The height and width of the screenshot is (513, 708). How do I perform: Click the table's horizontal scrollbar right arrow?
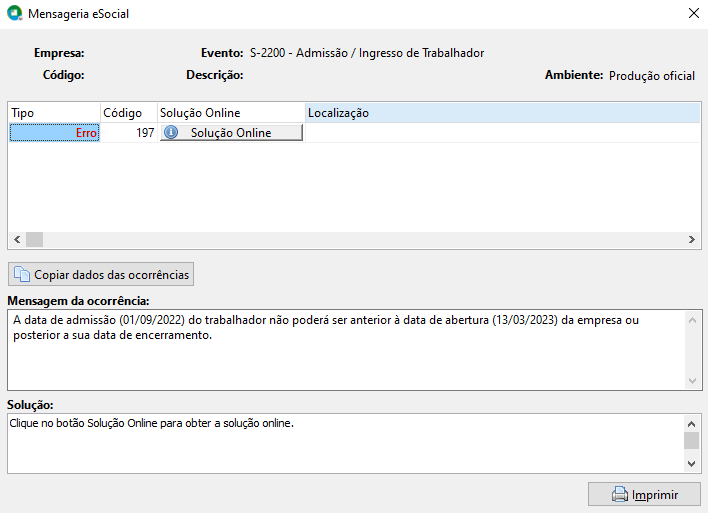point(692,239)
